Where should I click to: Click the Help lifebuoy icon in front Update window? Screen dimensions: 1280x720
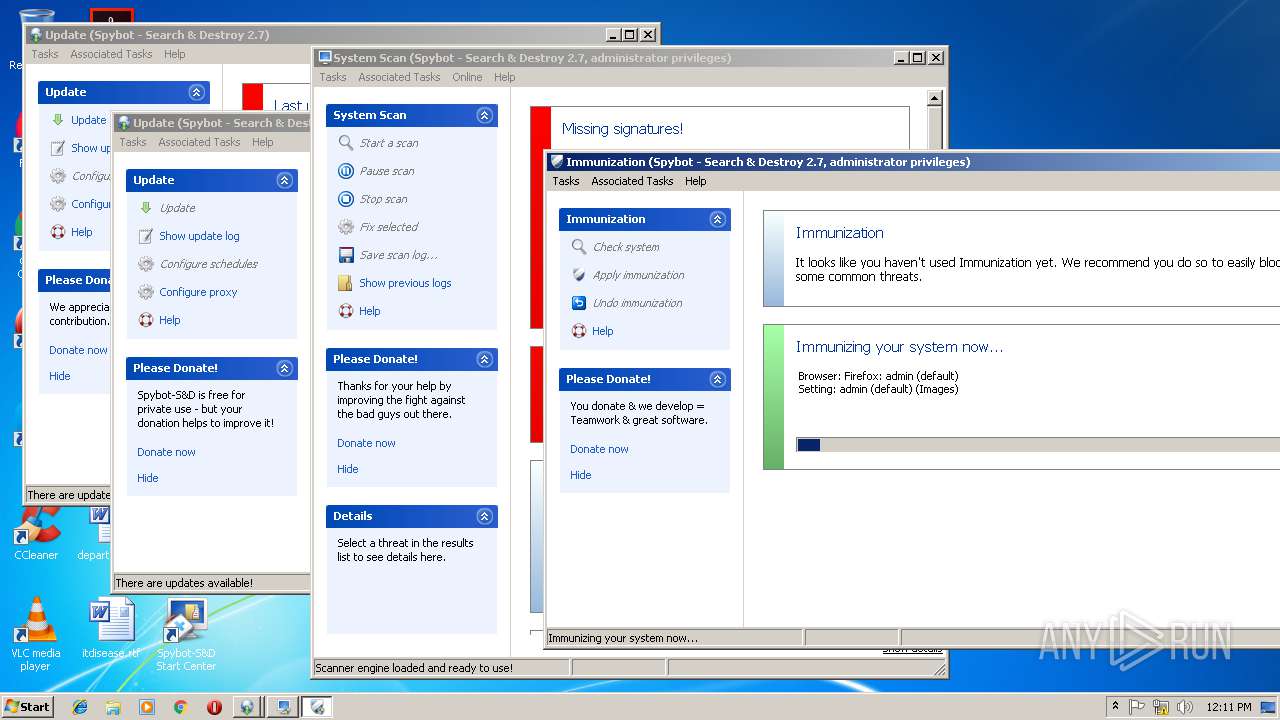(x=146, y=320)
